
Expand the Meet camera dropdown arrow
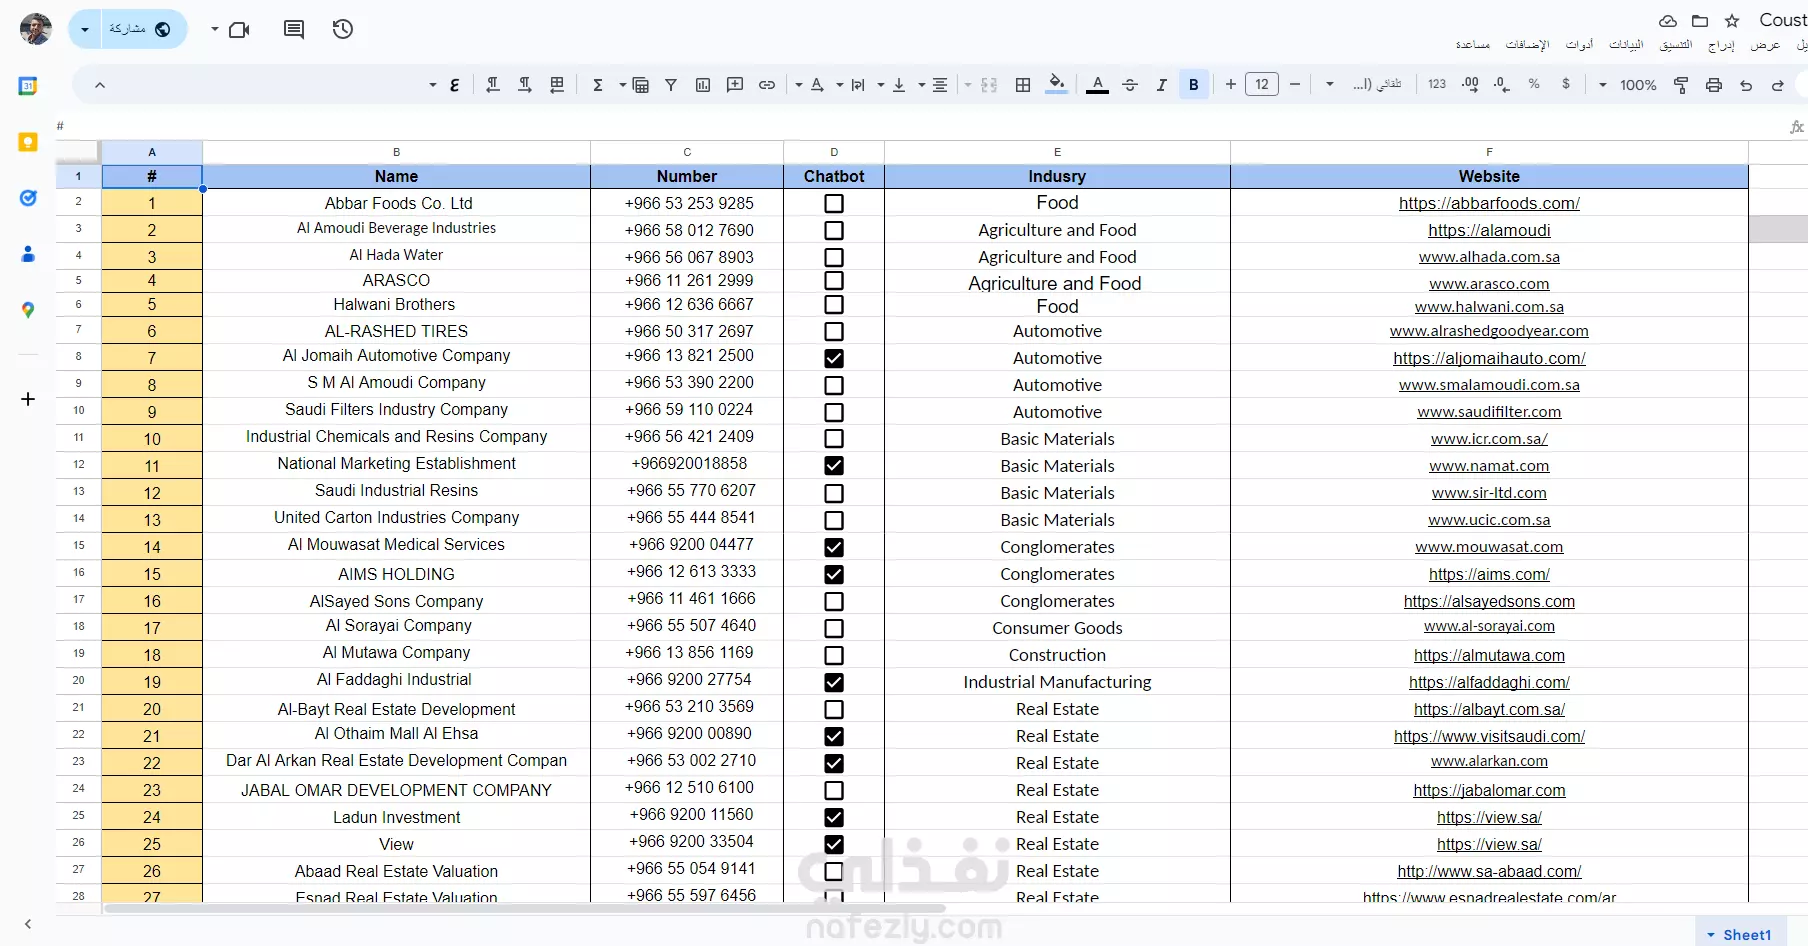214,29
